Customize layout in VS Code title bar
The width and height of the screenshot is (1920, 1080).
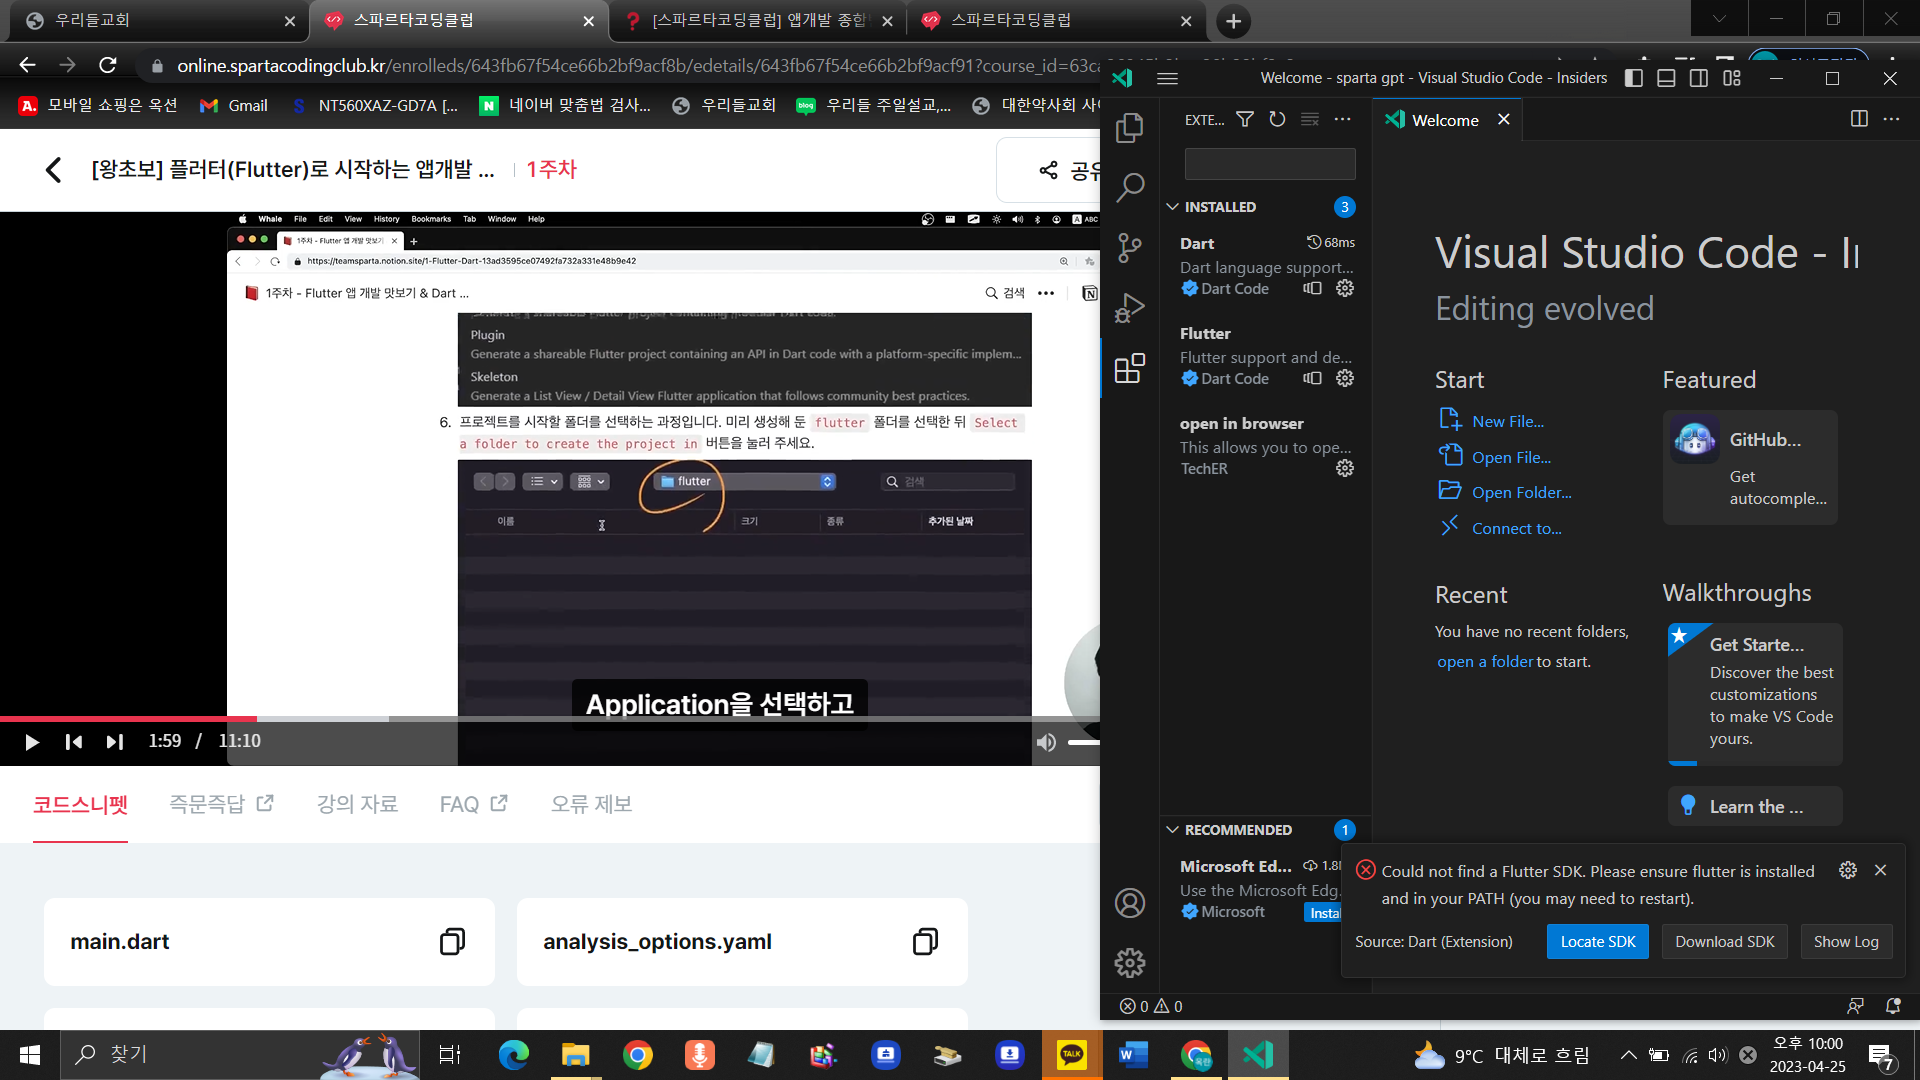(x=1732, y=78)
